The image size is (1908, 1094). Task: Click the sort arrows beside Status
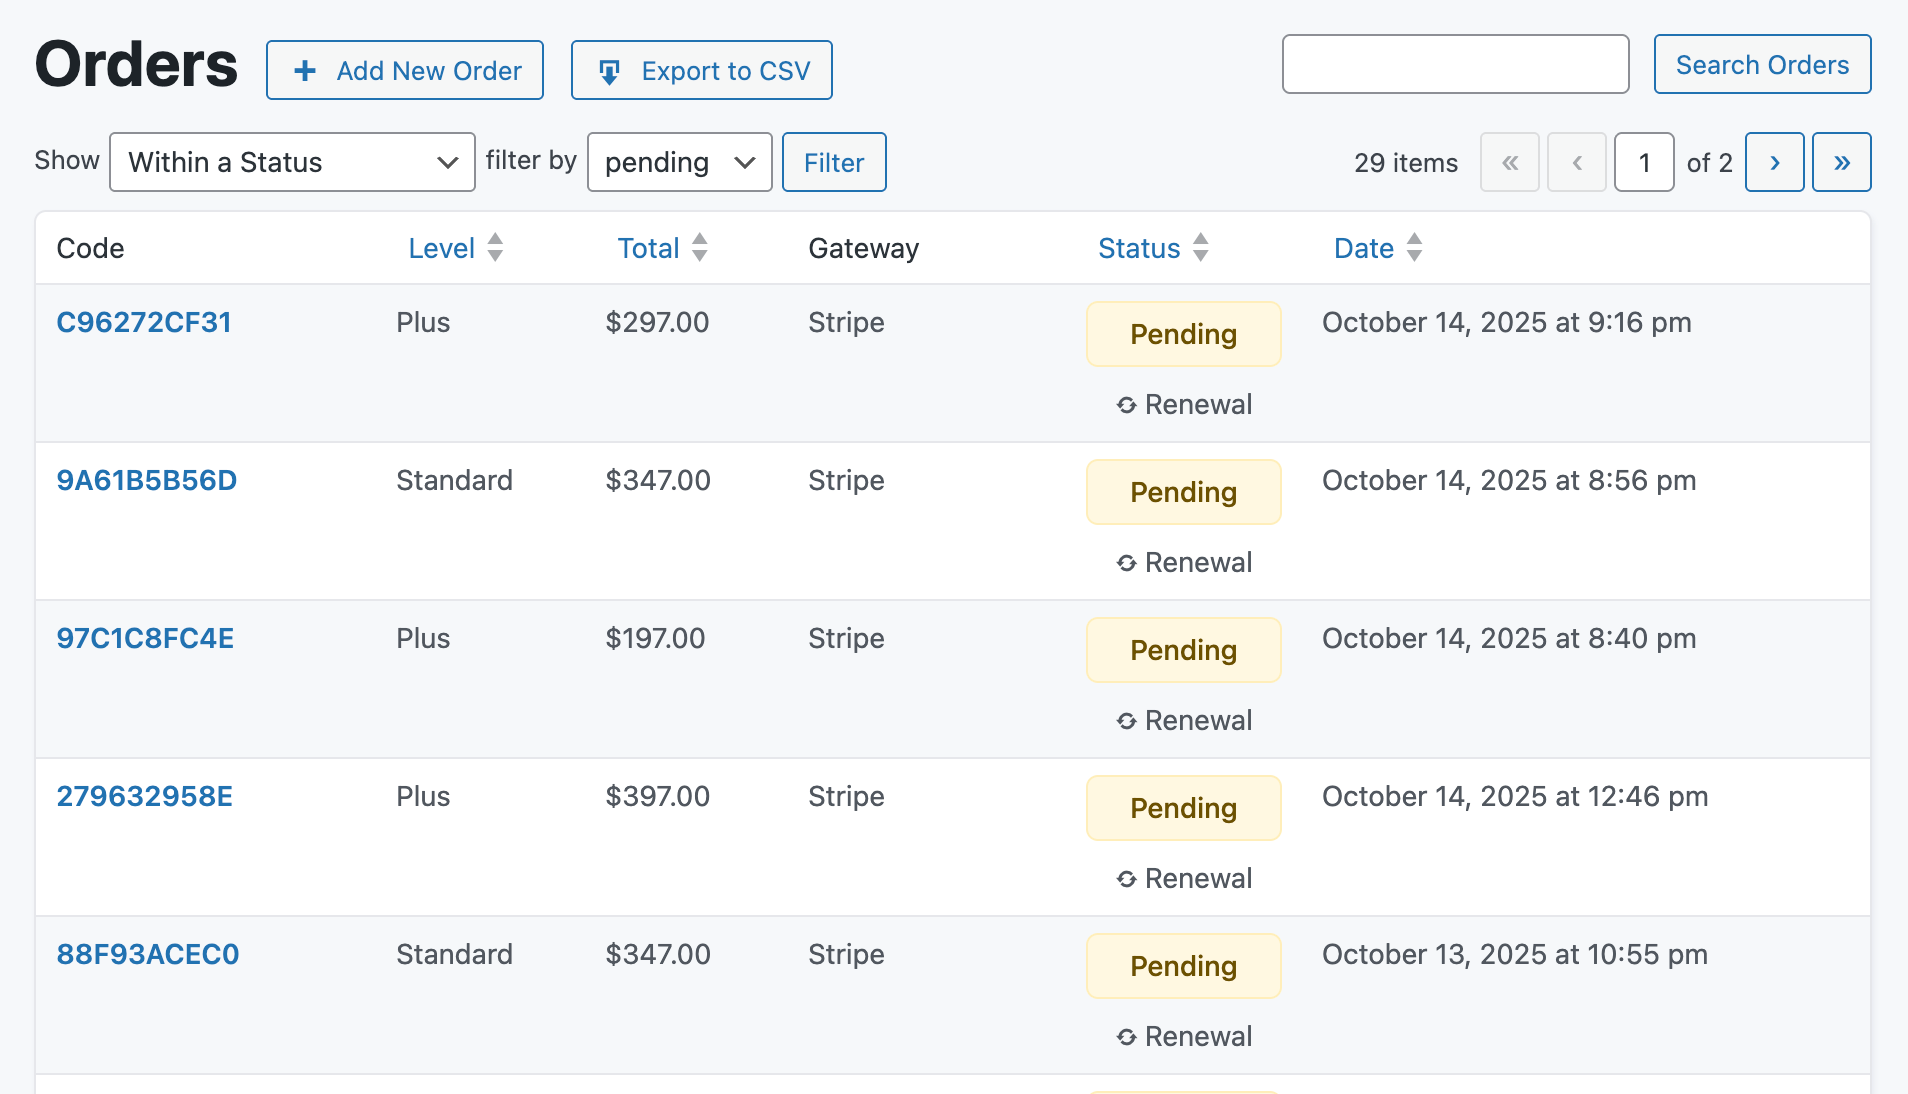point(1201,248)
